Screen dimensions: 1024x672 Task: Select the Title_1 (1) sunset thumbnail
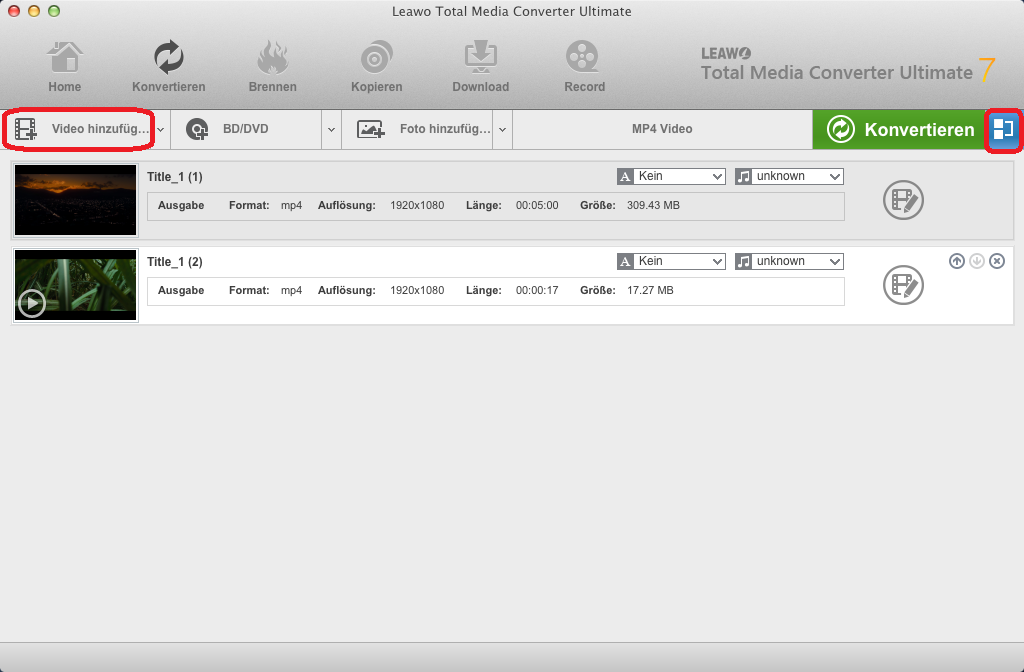tap(76, 200)
